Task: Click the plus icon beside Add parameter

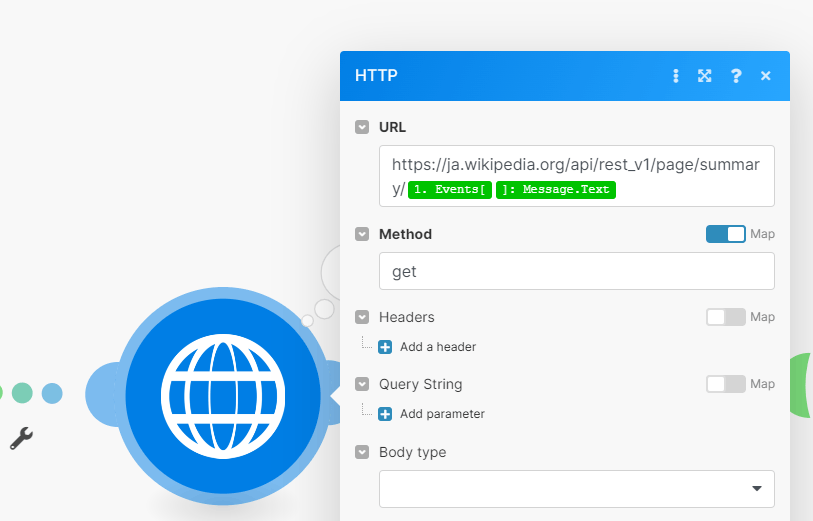Action: (385, 414)
